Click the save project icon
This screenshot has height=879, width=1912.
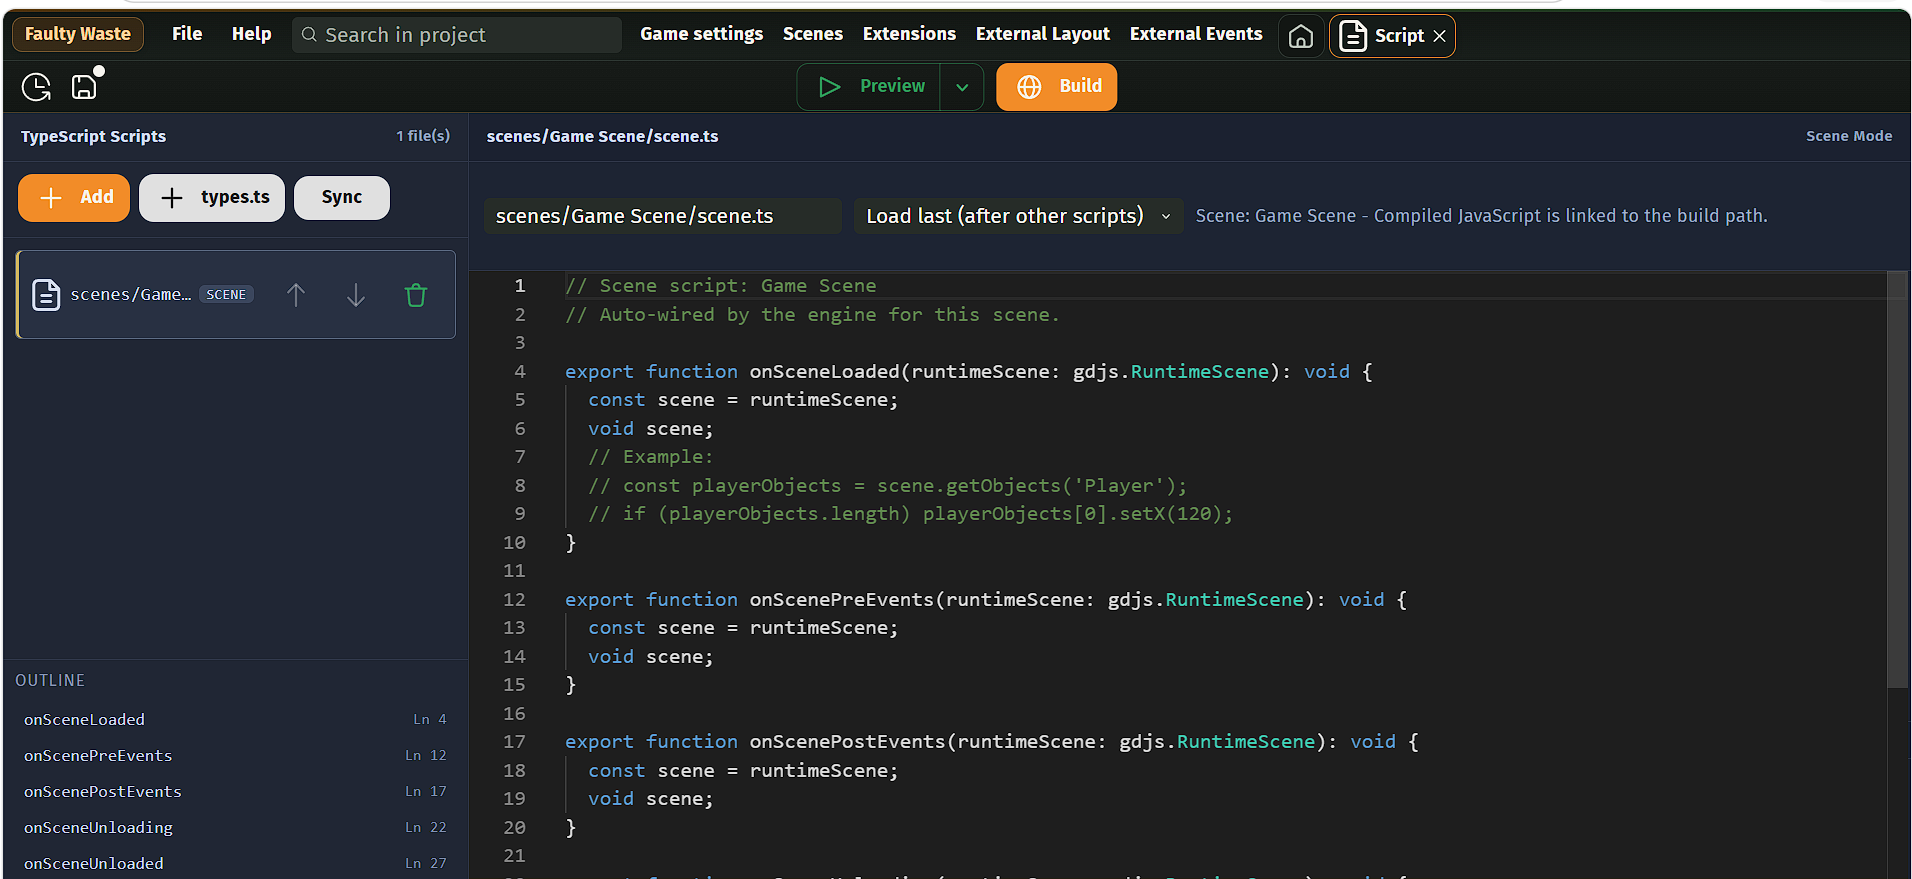point(85,87)
